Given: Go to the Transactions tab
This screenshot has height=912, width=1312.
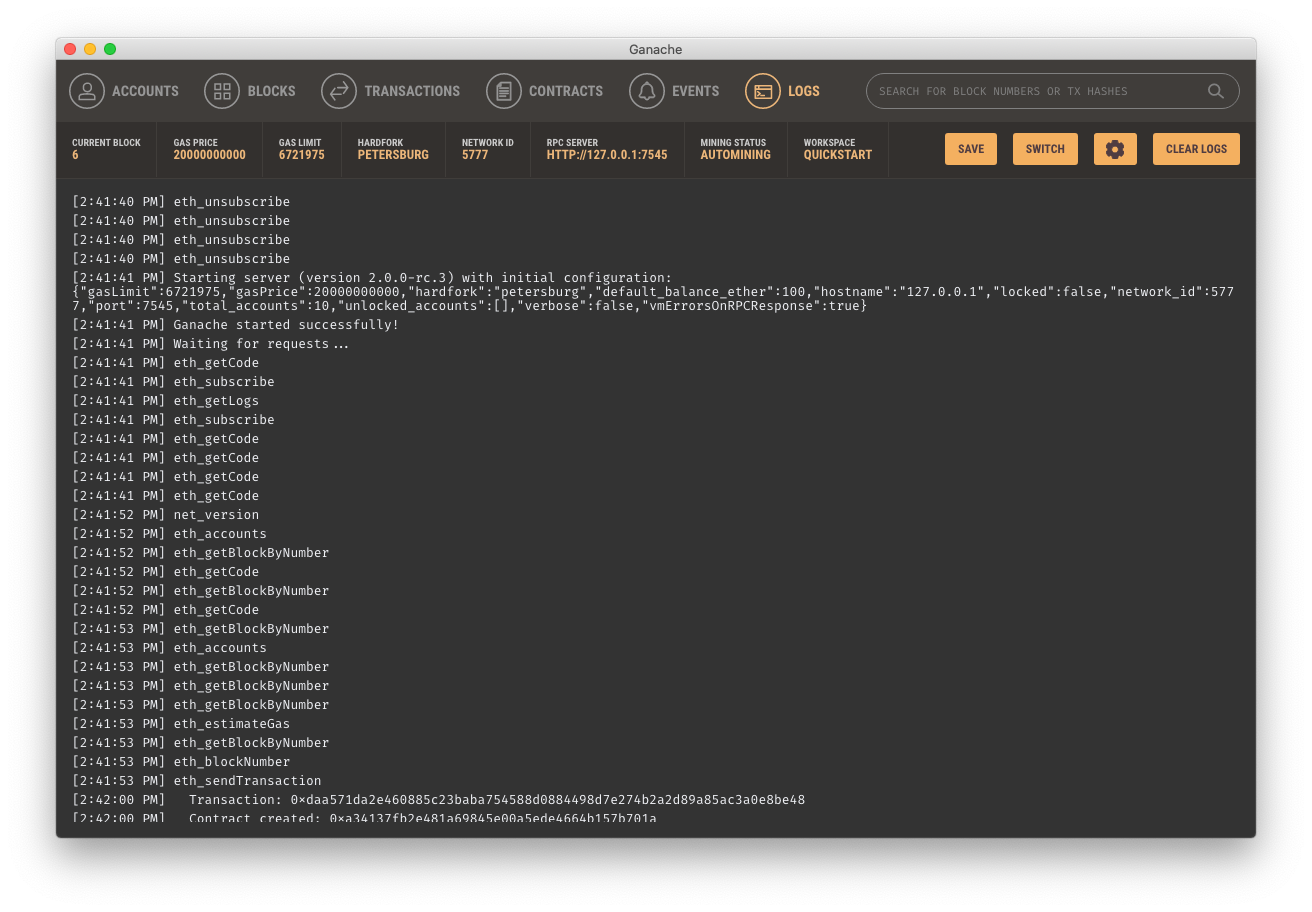Looking at the screenshot, I should (391, 91).
